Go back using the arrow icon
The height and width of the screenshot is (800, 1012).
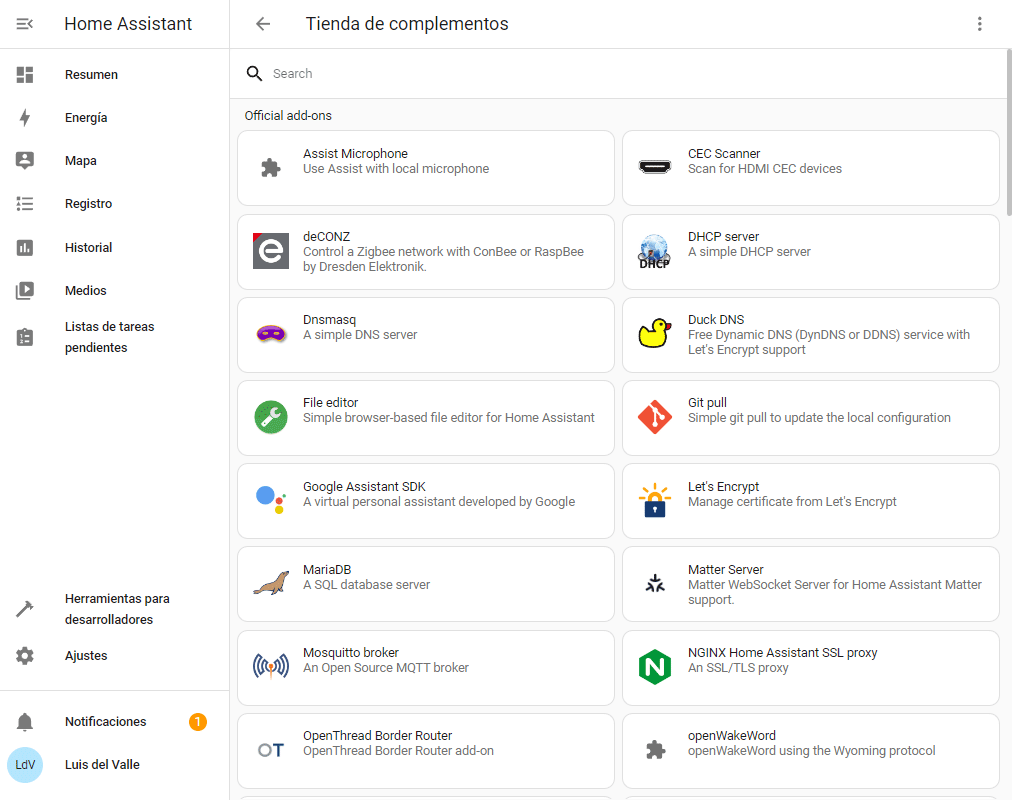[263, 24]
